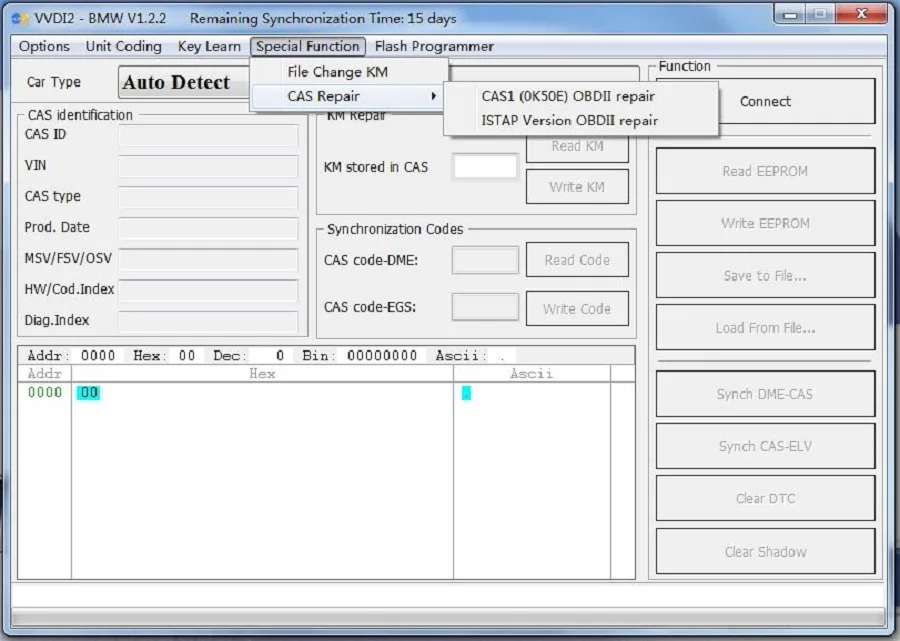Click the Hex column header
This screenshot has width=900, height=641.
pos(262,374)
